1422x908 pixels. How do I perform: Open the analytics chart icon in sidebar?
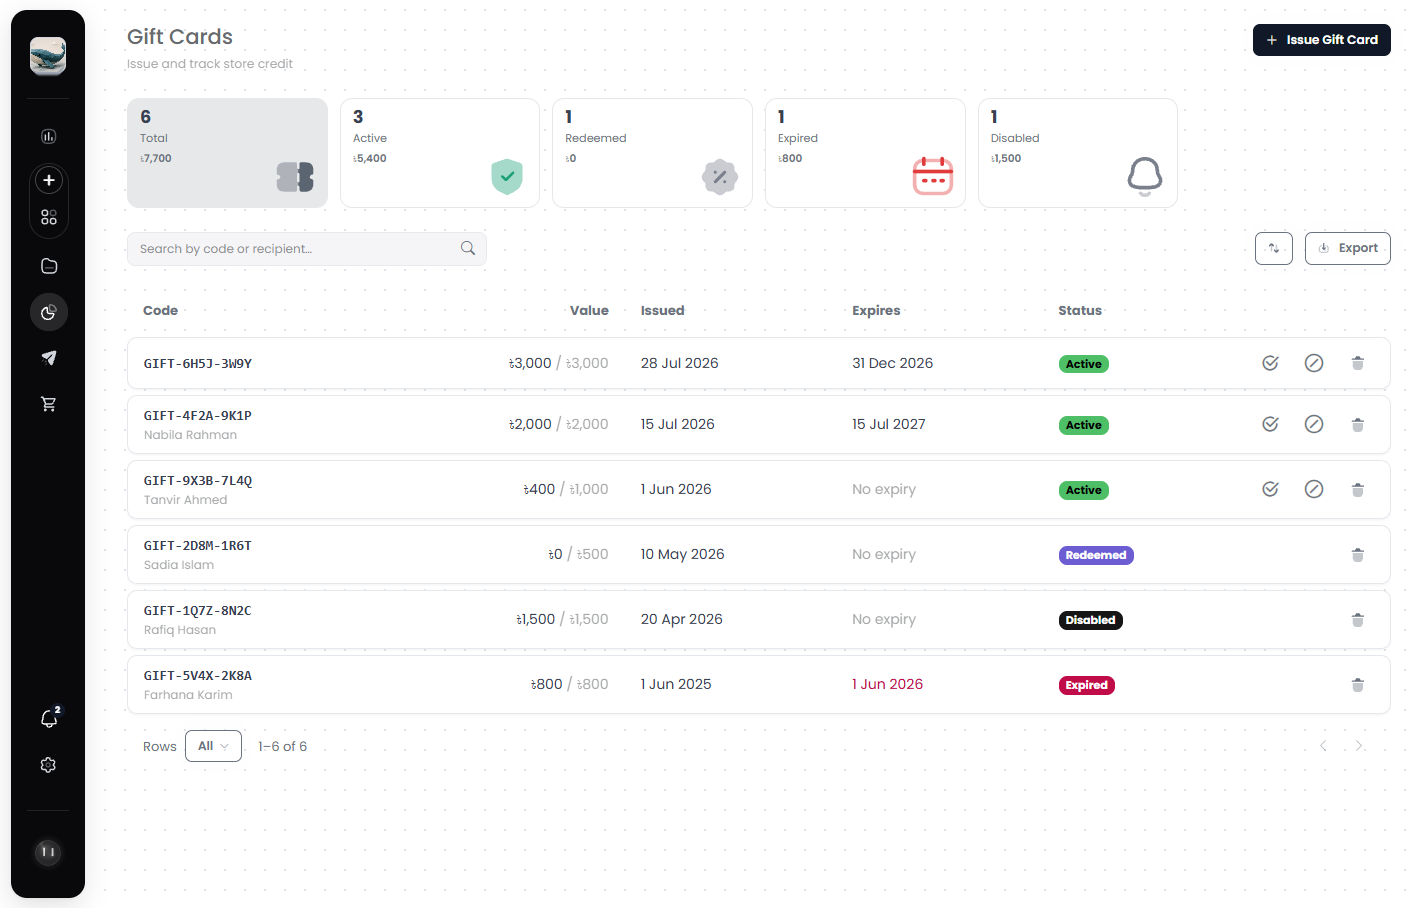(48, 136)
